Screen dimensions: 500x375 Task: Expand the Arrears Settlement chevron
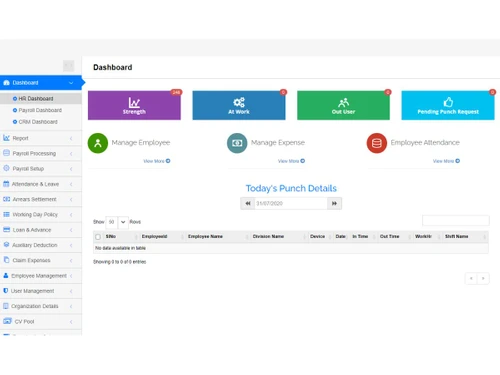click(x=71, y=199)
